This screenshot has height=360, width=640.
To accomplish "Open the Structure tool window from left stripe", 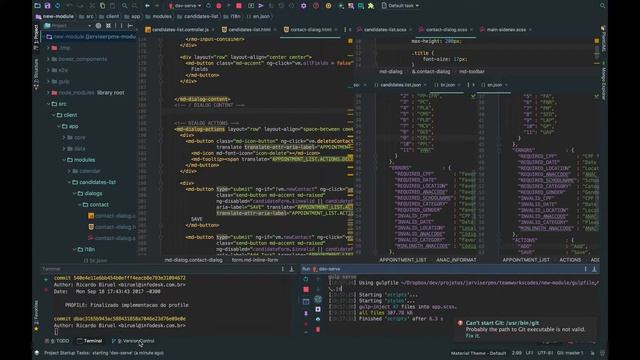I will (36, 74).
